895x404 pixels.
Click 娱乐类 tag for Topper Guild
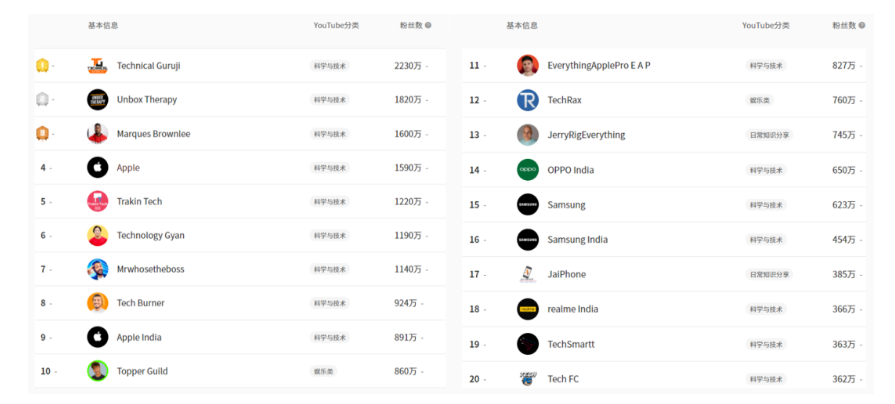pos(324,371)
